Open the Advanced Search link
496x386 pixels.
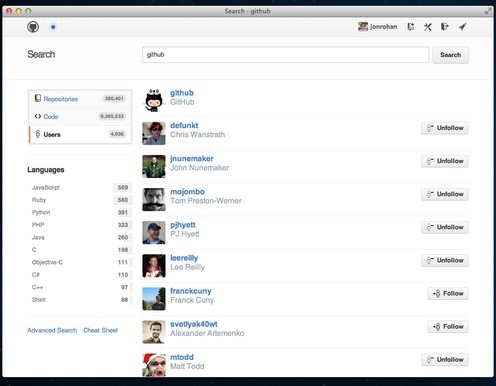(52, 330)
